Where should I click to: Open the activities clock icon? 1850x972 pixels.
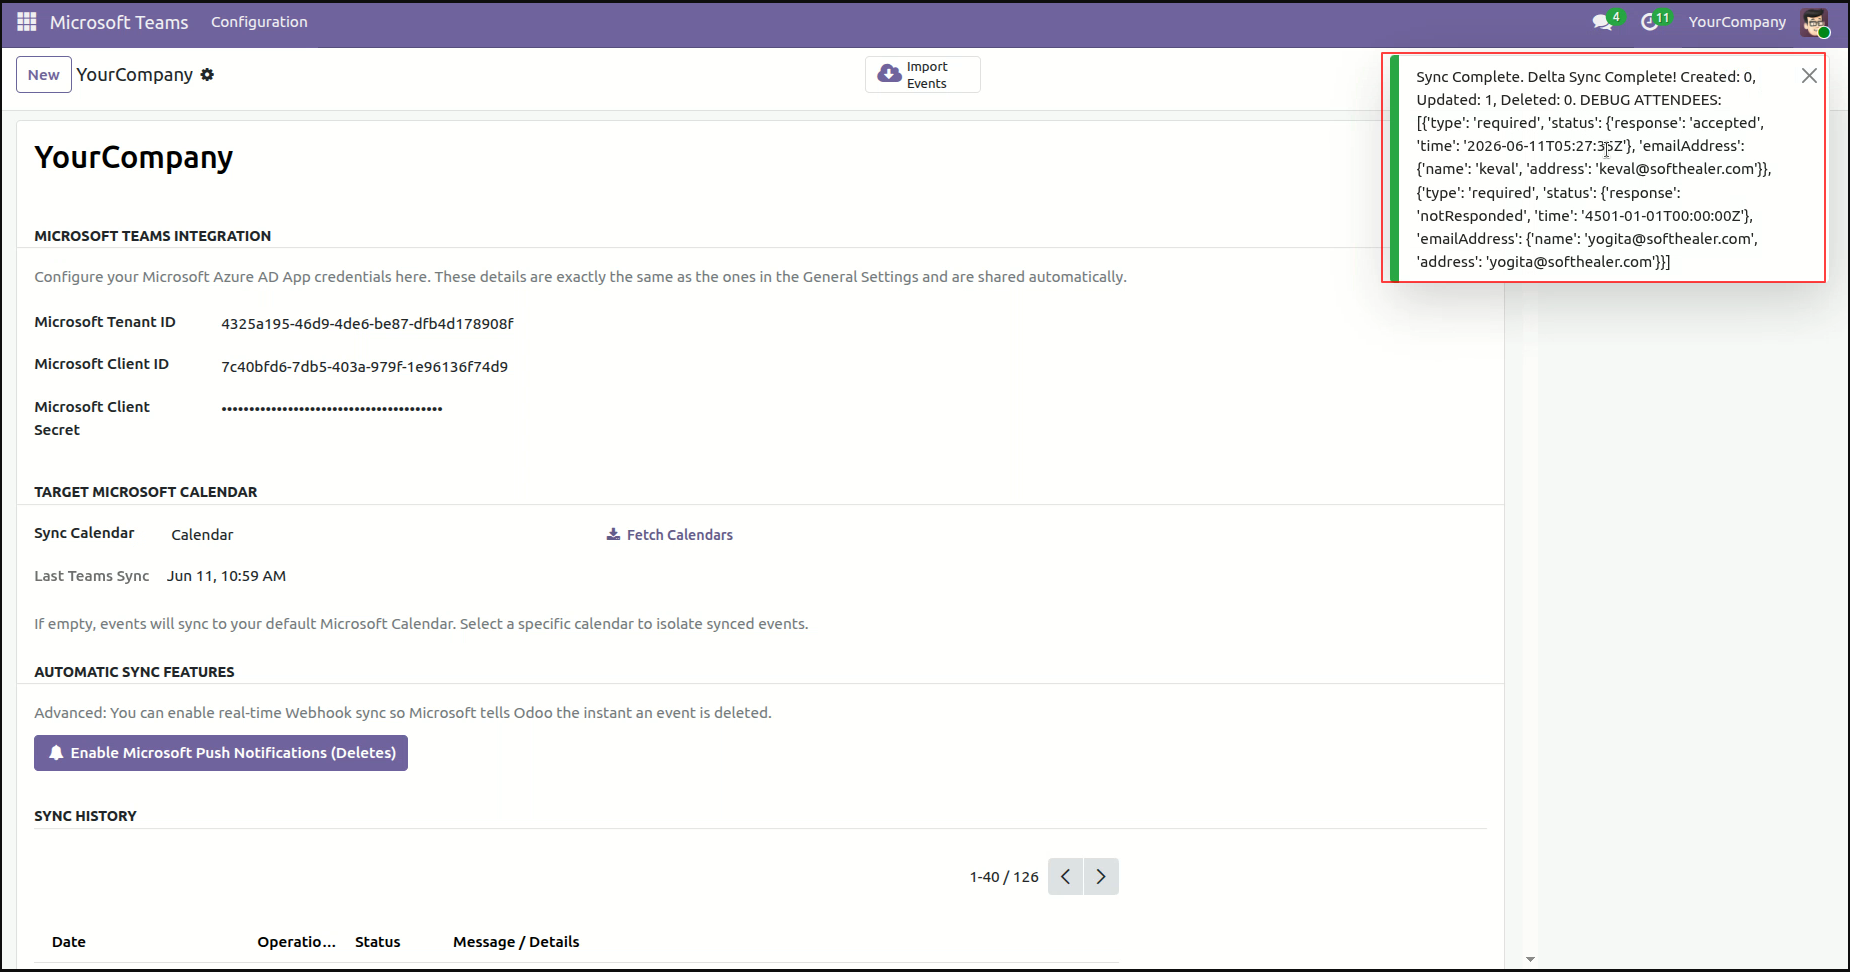(1650, 22)
